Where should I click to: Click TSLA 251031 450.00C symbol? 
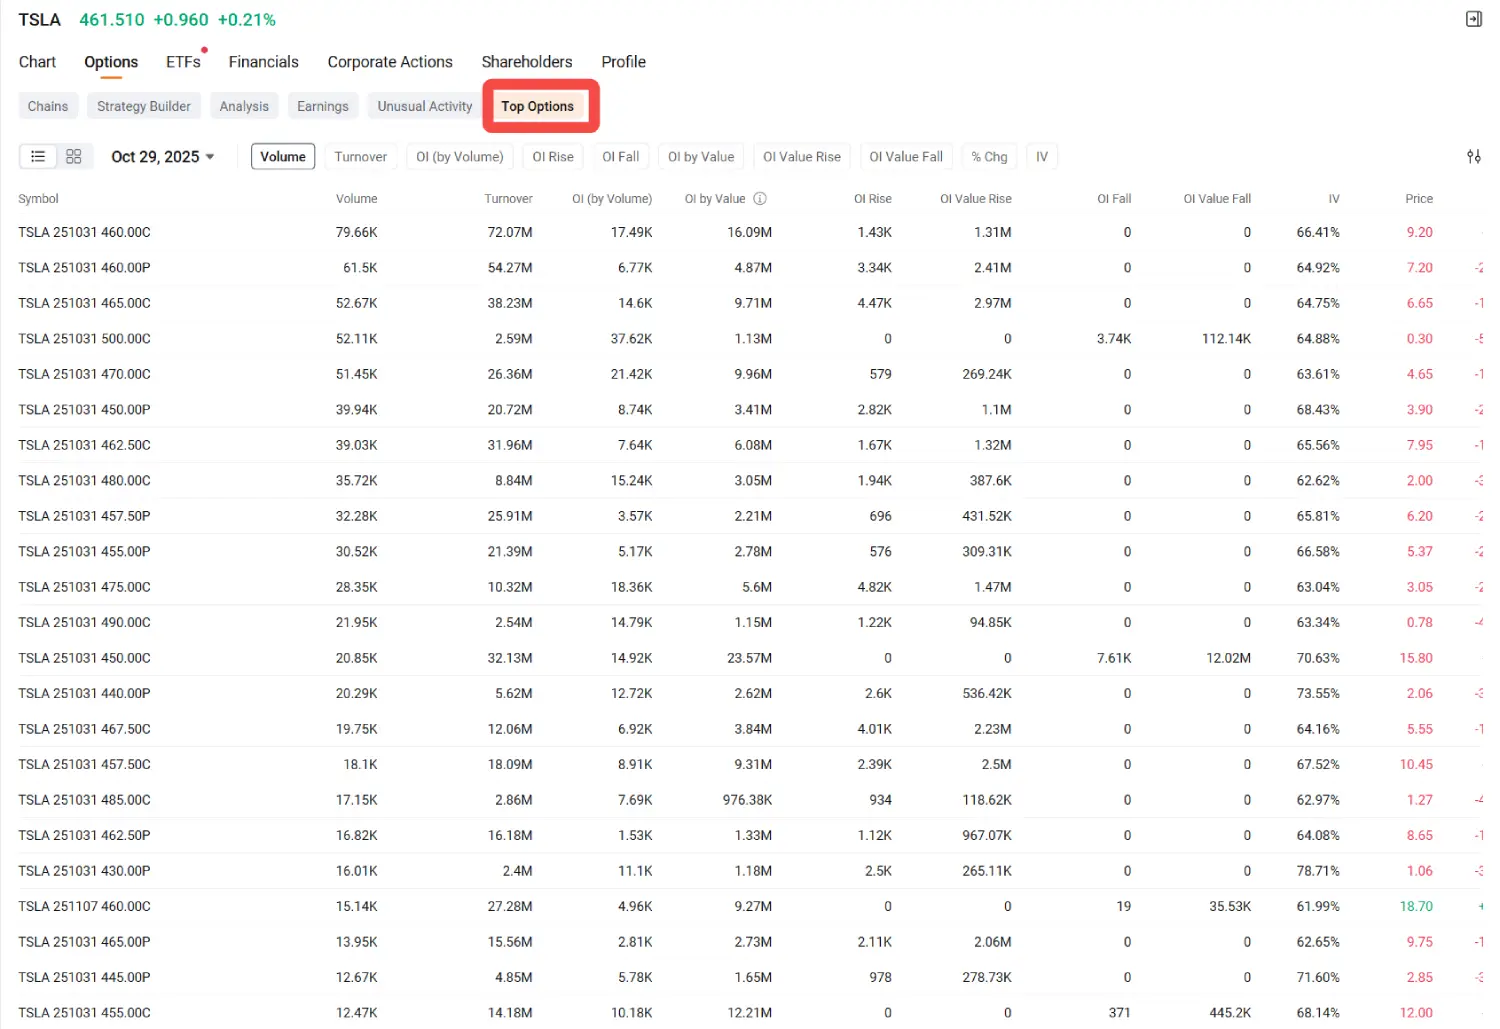(84, 658)
